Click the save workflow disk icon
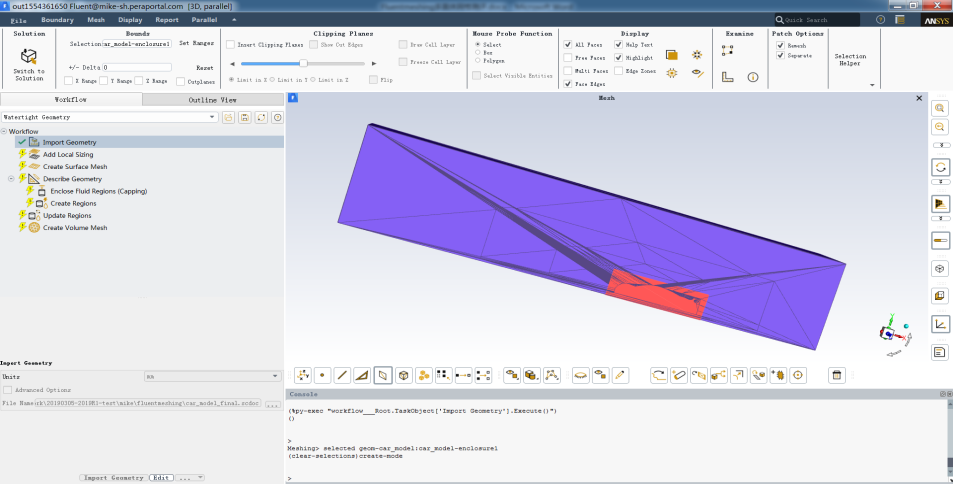 pos(244,117)
